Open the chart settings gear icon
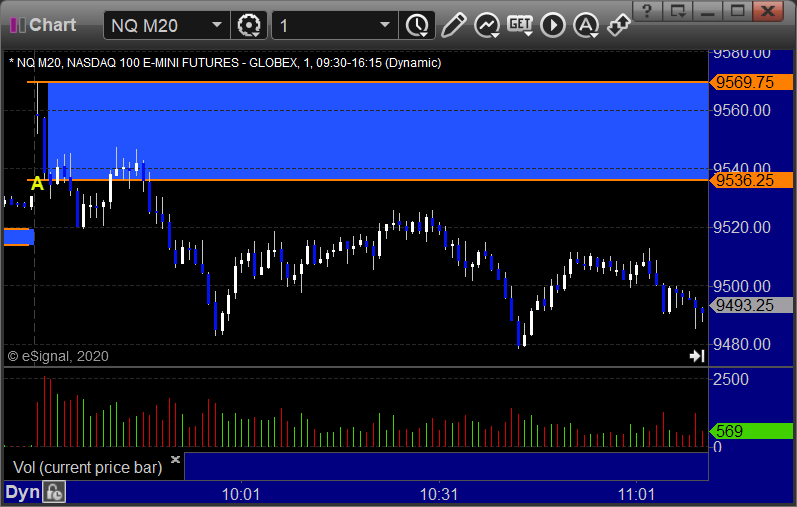This screenshot has height=507, width=797. (x=249, y=25)
